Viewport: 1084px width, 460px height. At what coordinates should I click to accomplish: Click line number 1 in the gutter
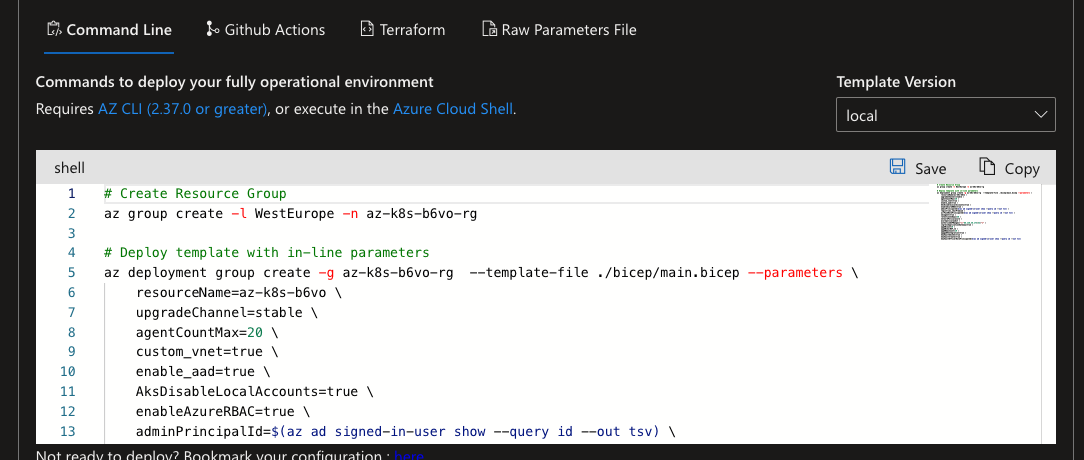point(71,194)
